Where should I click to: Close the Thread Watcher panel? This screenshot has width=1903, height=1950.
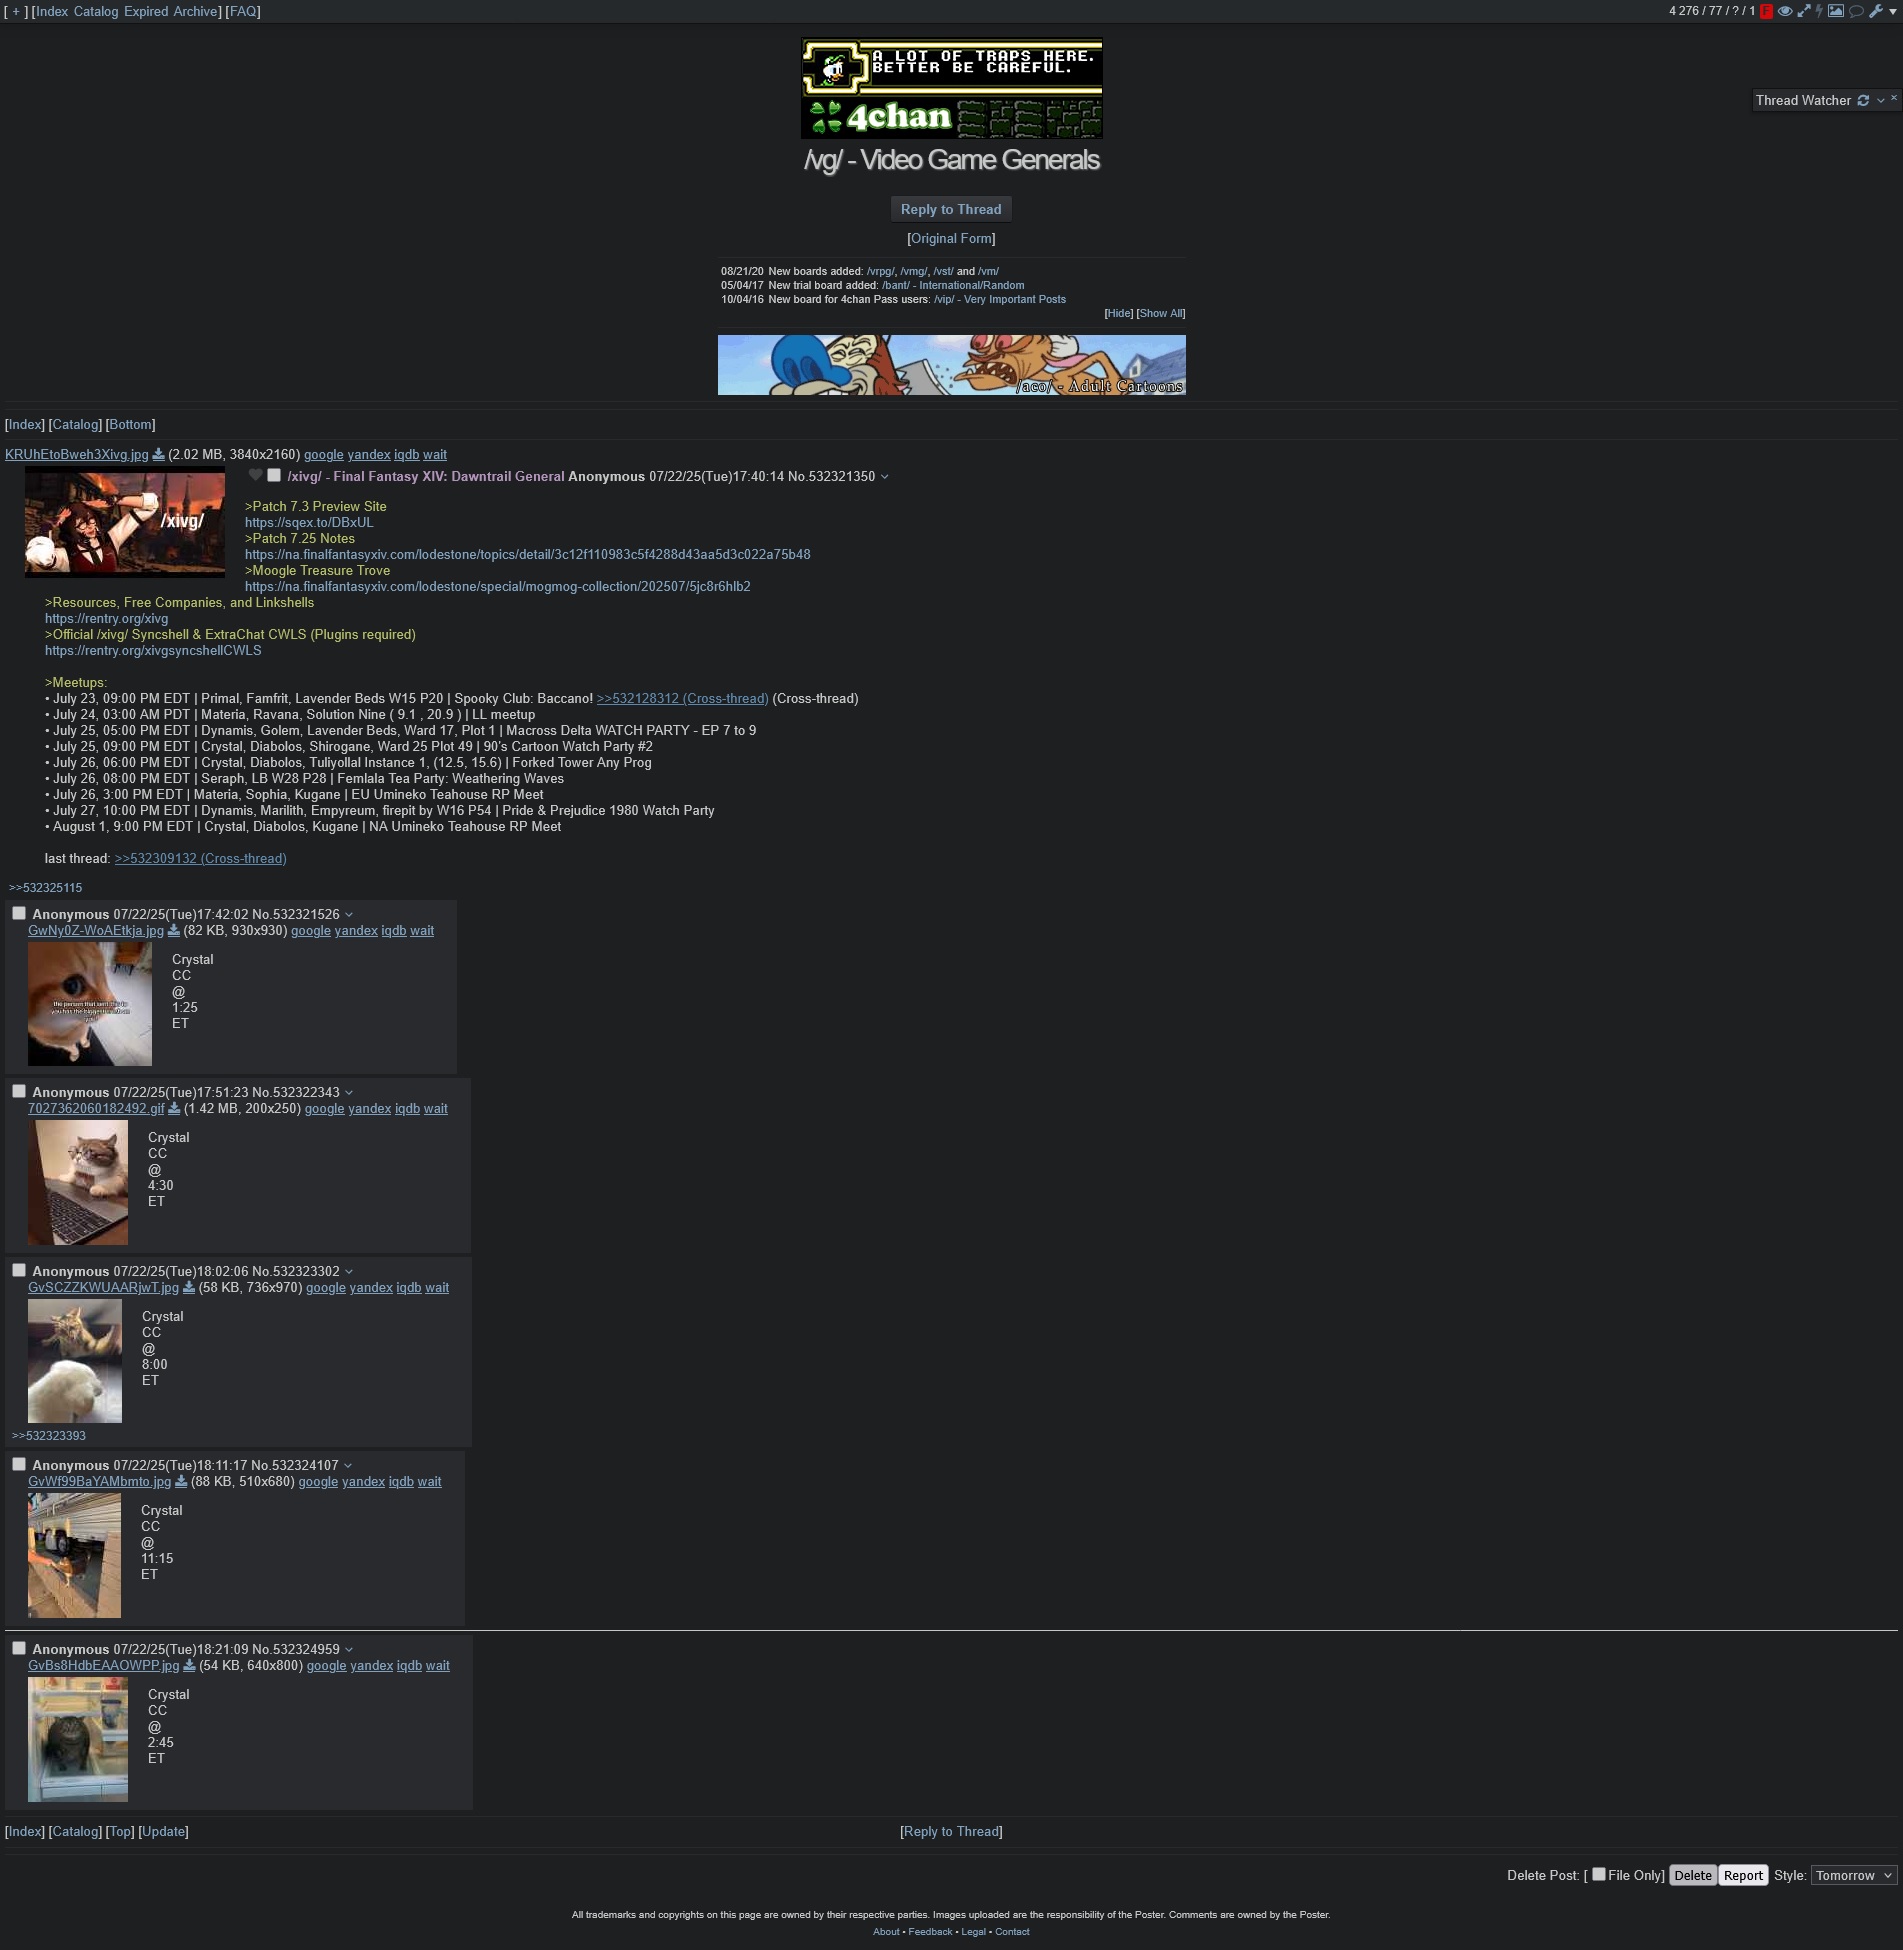point(1893,97)
